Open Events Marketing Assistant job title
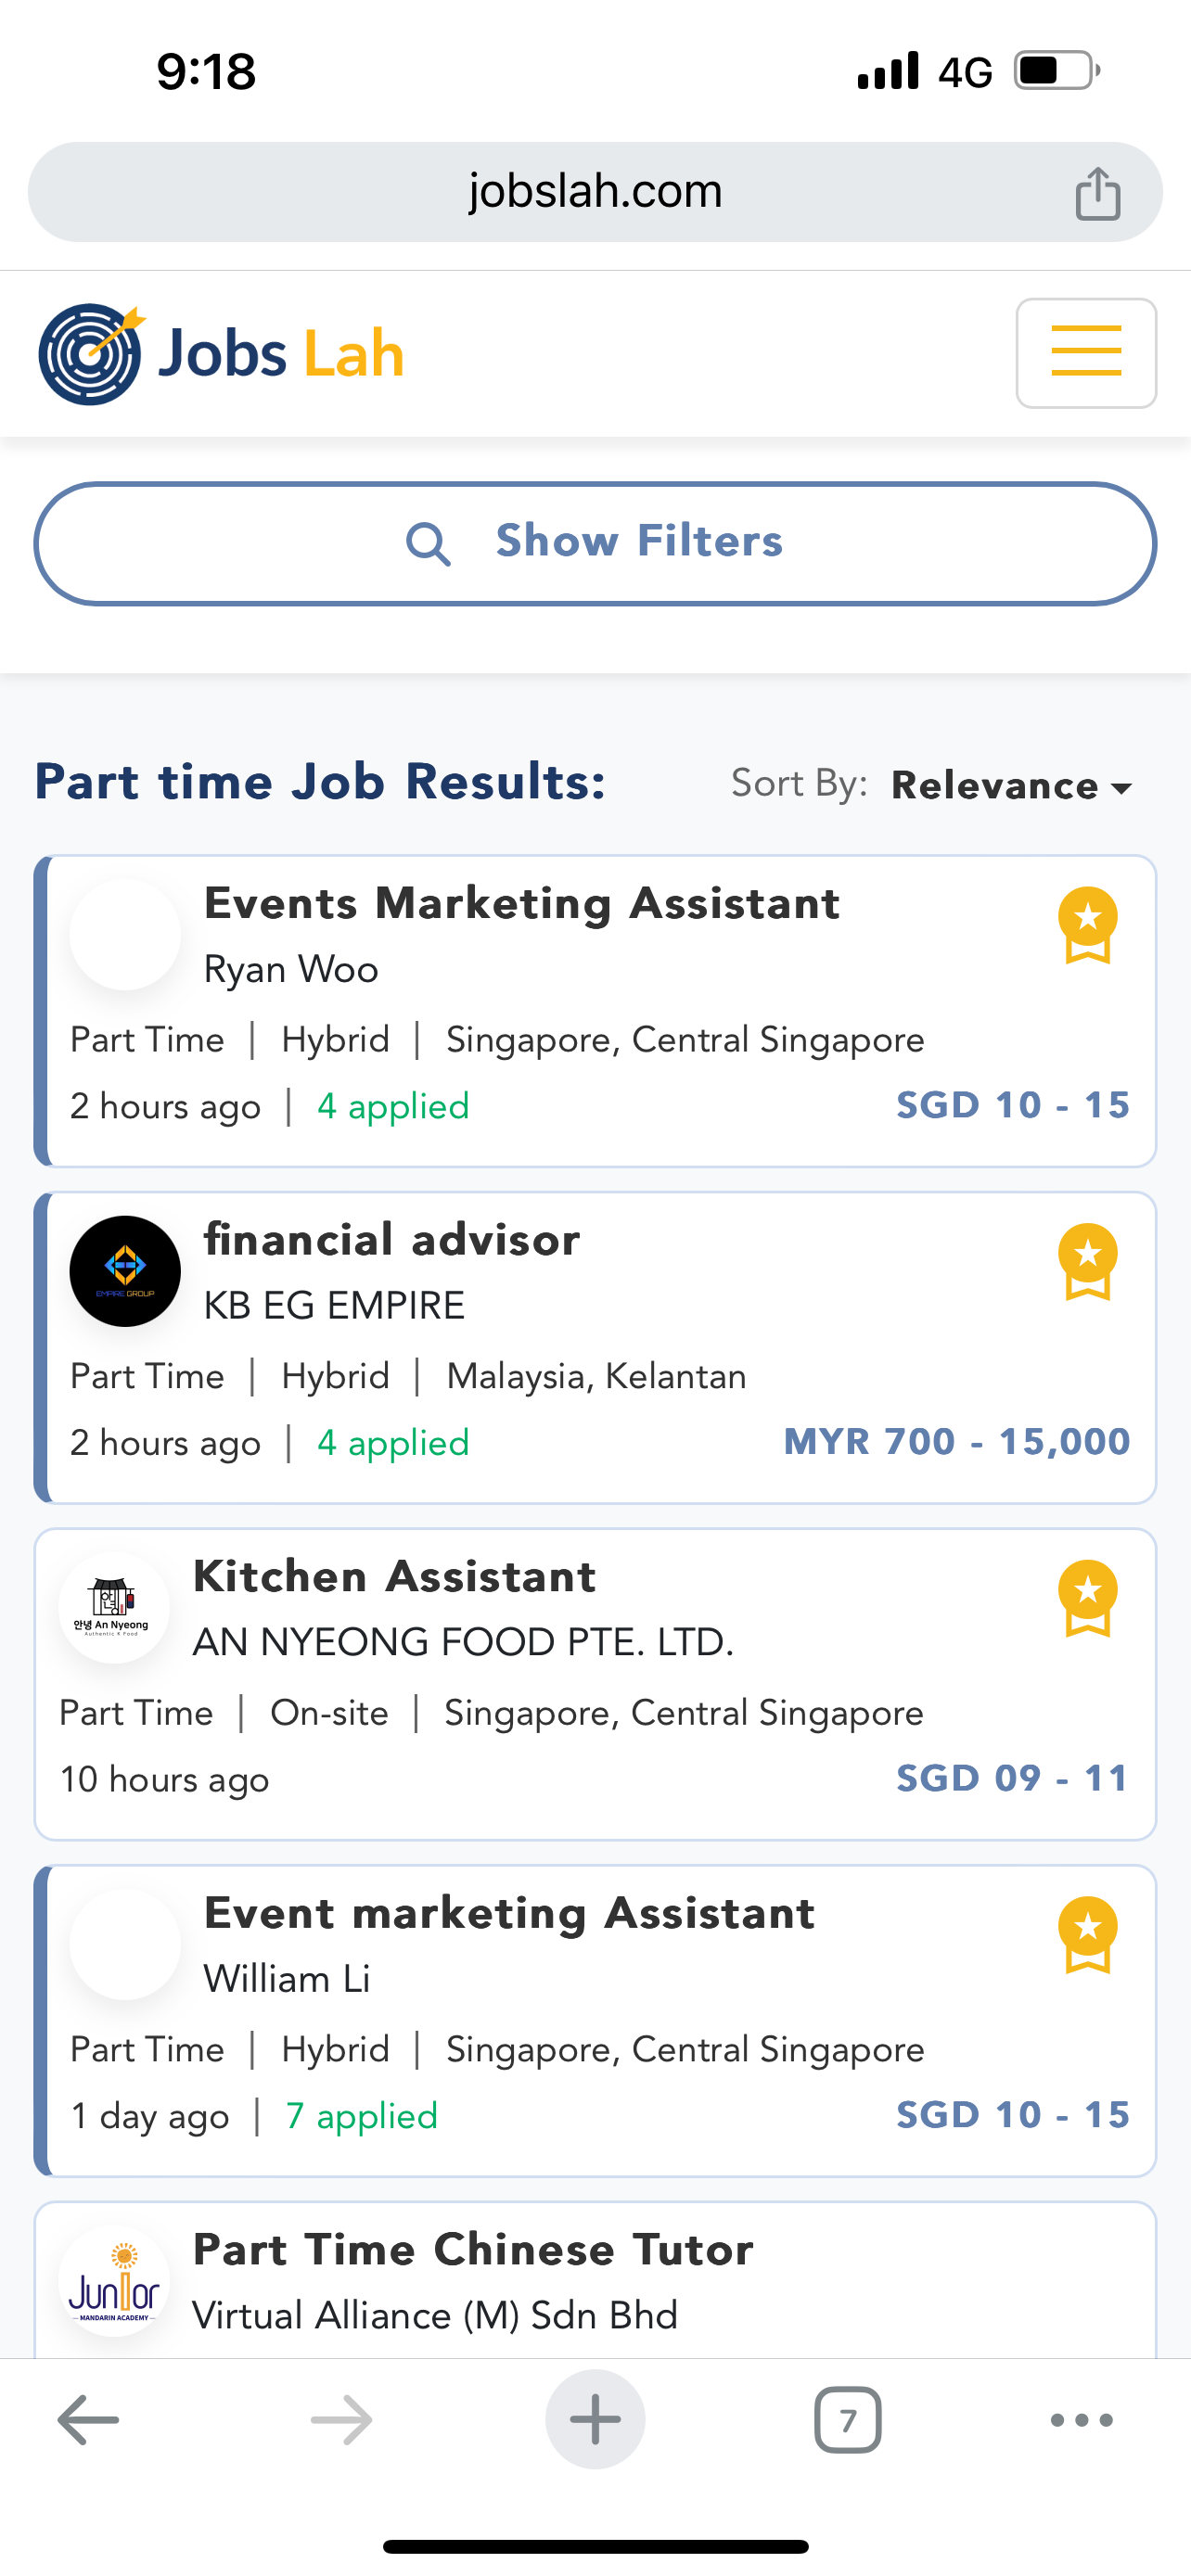The image size is (1191, 2576). (x=521, y=904)
